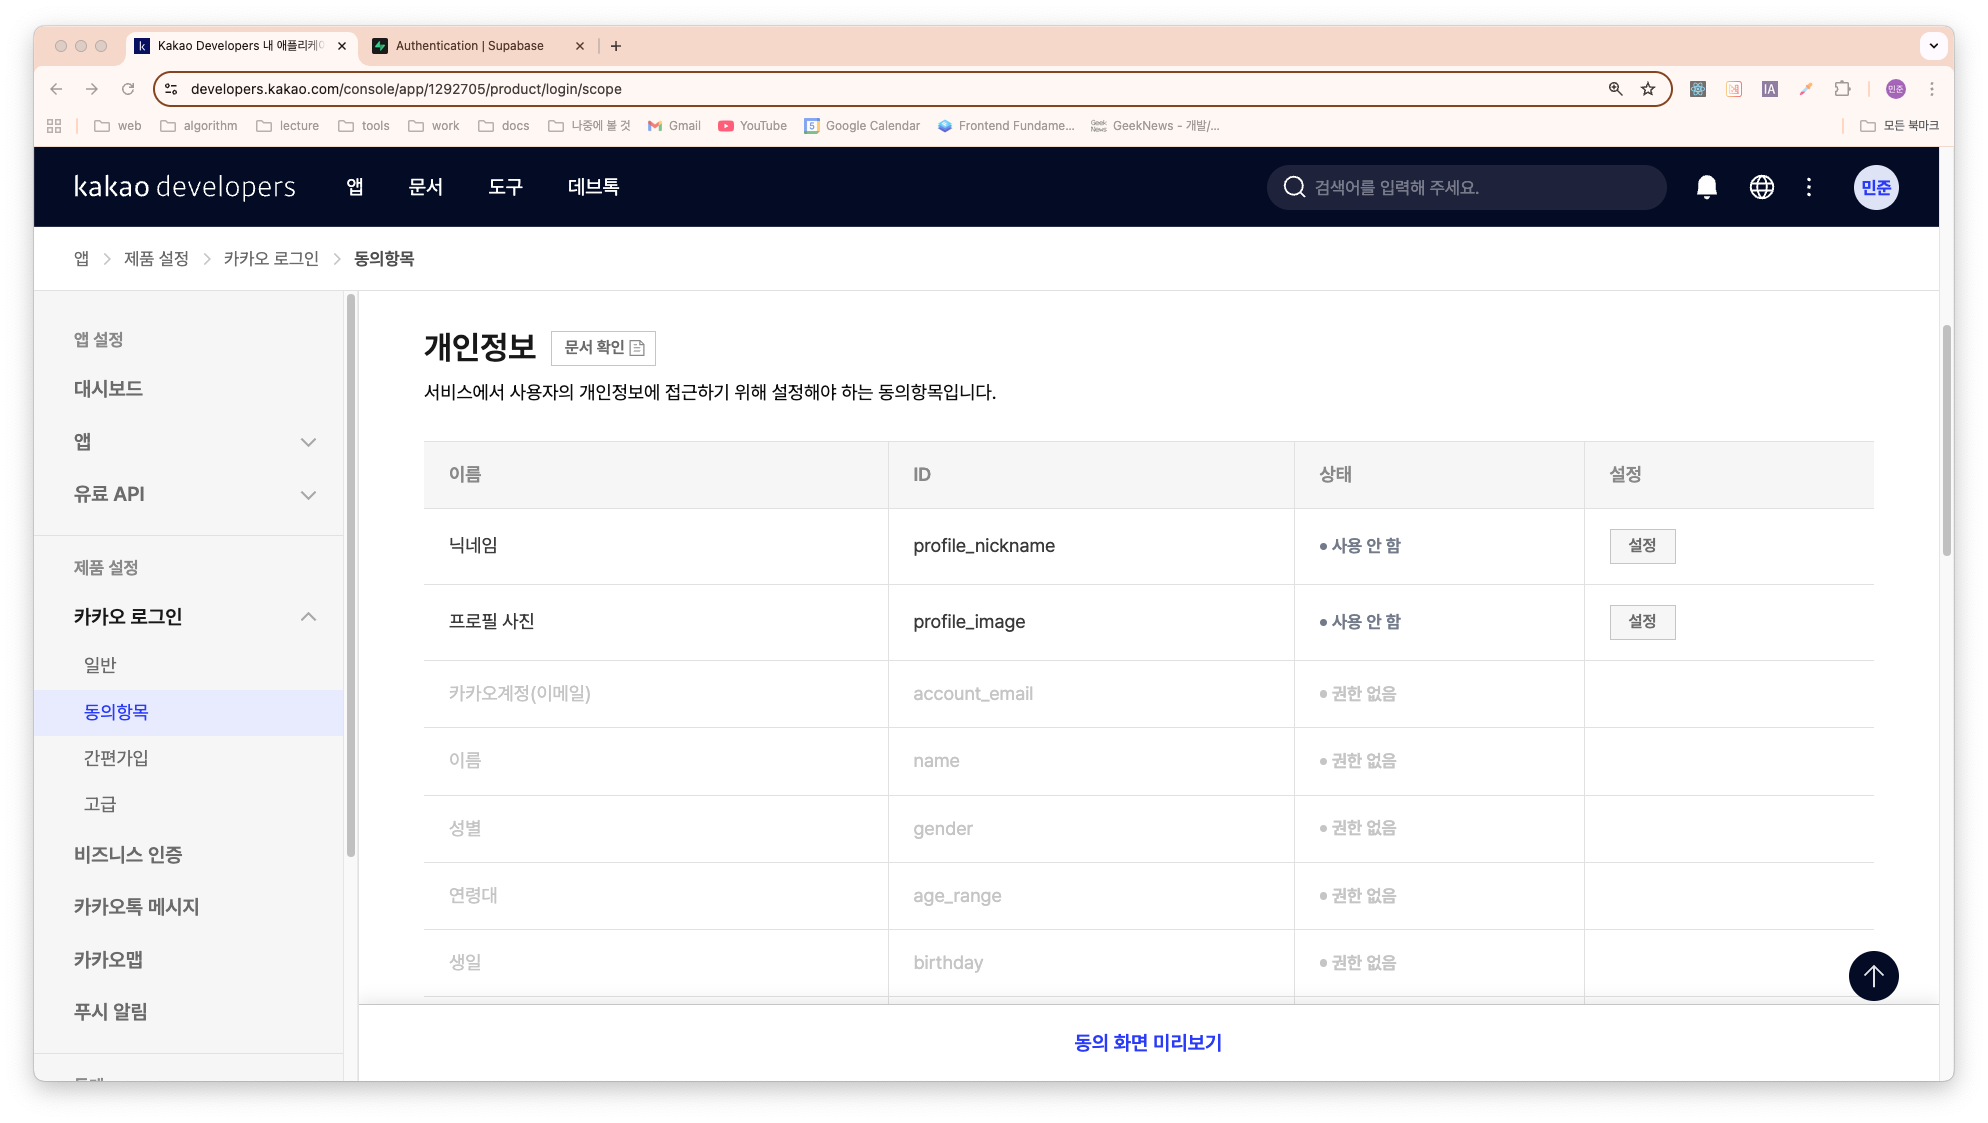Bookmark page with the star icon

pyautogui.click(x=1648, y=89)
